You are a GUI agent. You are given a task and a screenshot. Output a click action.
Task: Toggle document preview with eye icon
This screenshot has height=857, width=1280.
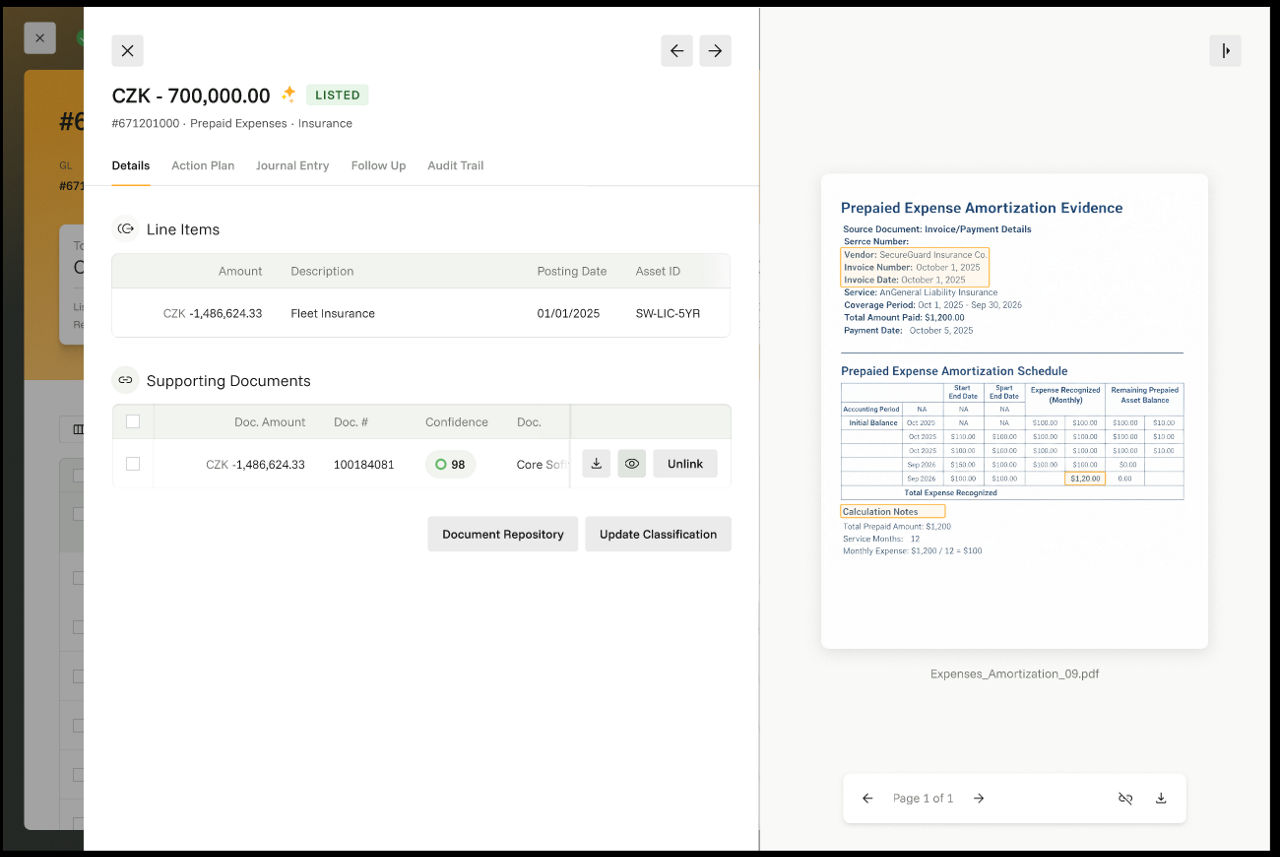point(632,464)
